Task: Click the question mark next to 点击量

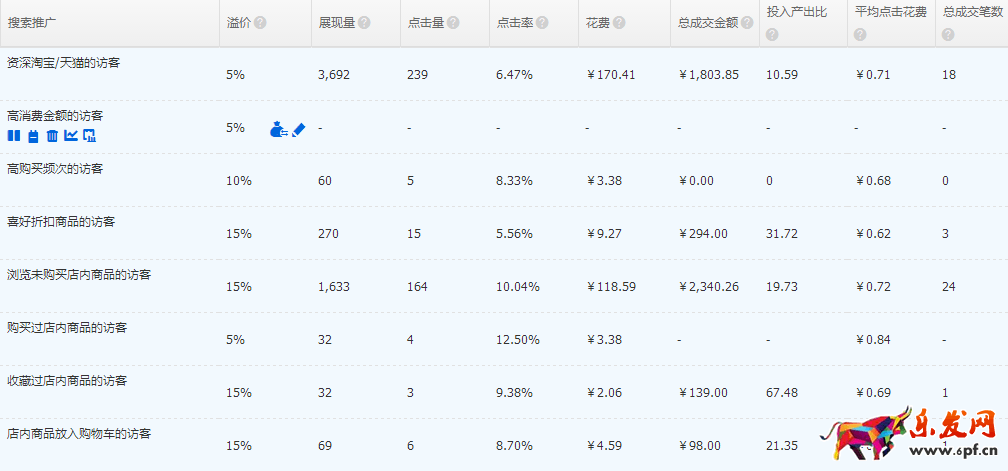Action: tap(454, 23)
